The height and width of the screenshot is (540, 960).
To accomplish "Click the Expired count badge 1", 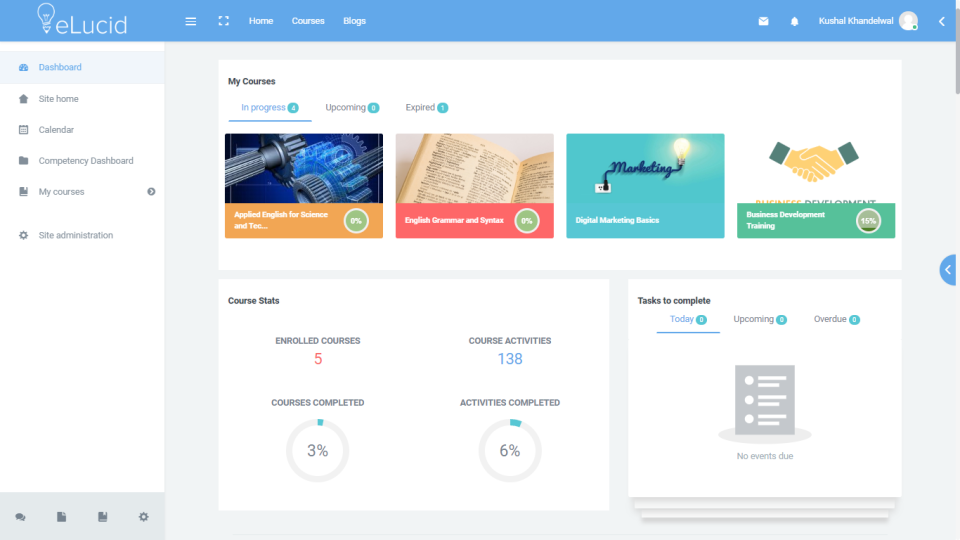I will 443,108.
